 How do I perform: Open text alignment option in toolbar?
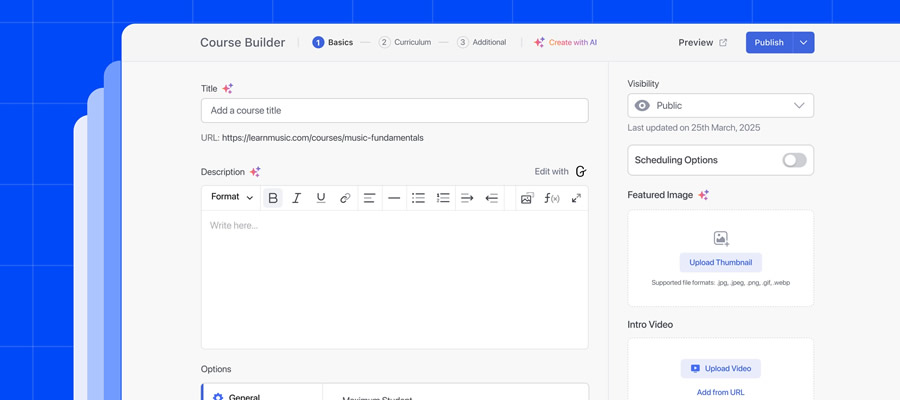pyautogui.click(x=370, y=198)
